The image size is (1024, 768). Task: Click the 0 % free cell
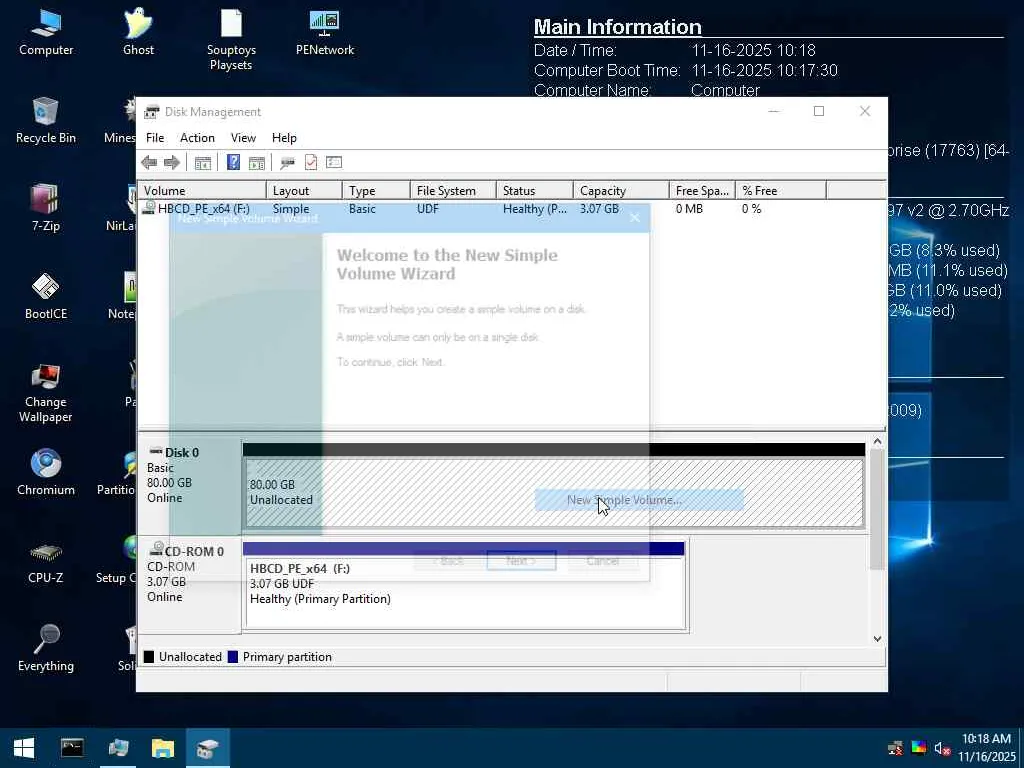pos(752,209)
